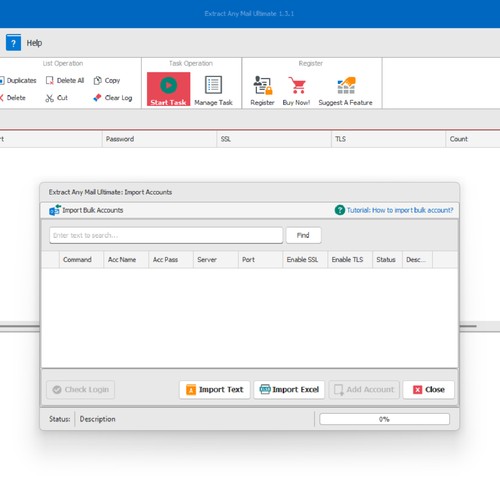Click the Cut scissors icon
500x500 pixels.
[x=50, y=98]
